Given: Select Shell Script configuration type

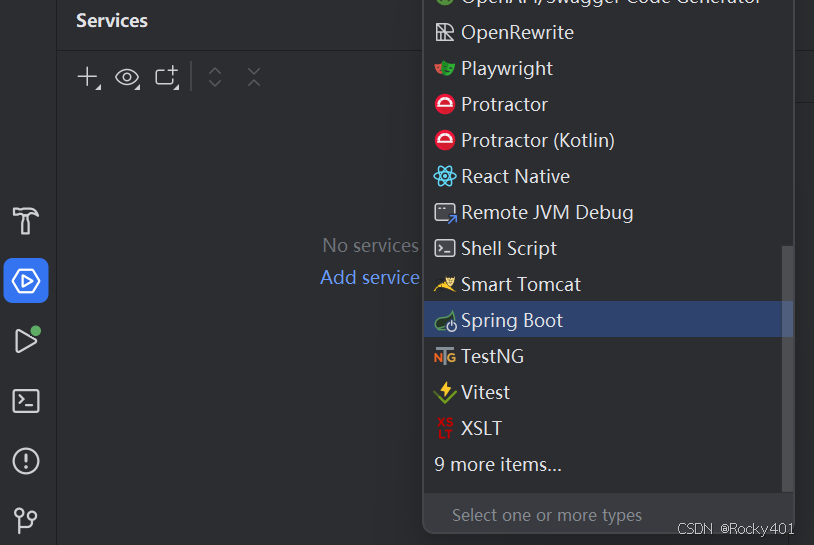Looking at the screenshot, I should 508,248.
